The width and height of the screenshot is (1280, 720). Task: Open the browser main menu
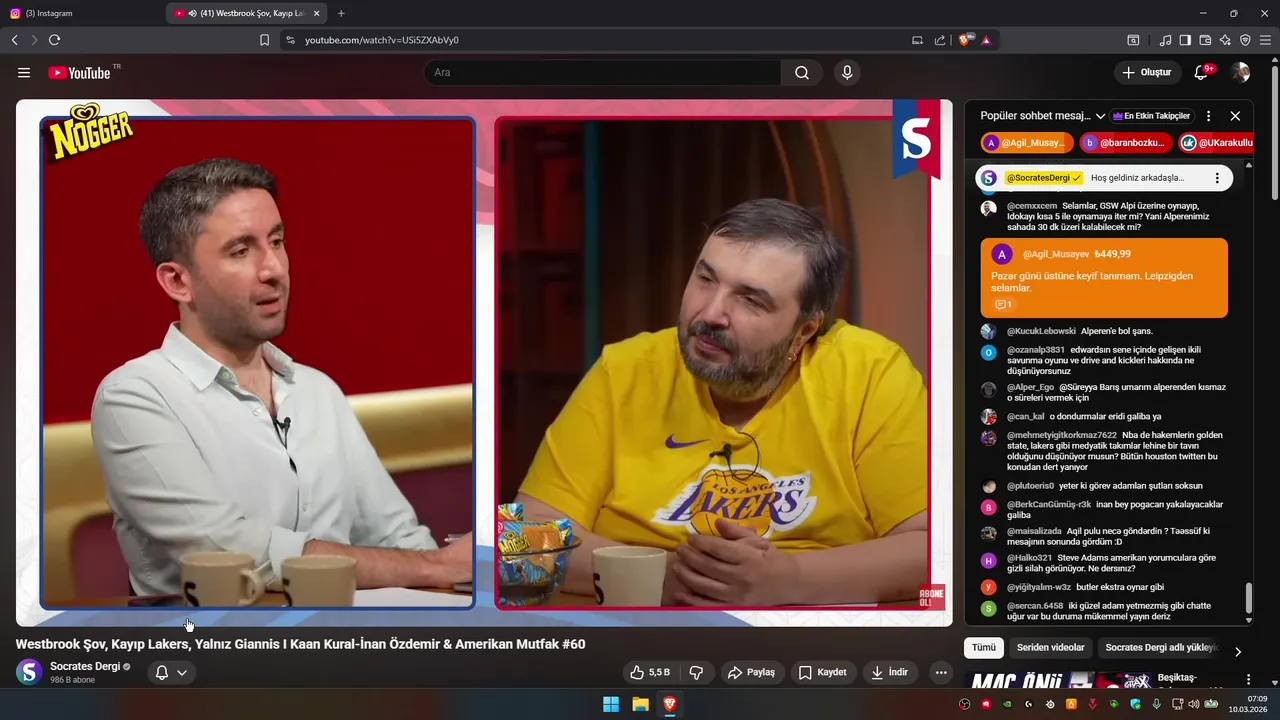coord(1265,40)
